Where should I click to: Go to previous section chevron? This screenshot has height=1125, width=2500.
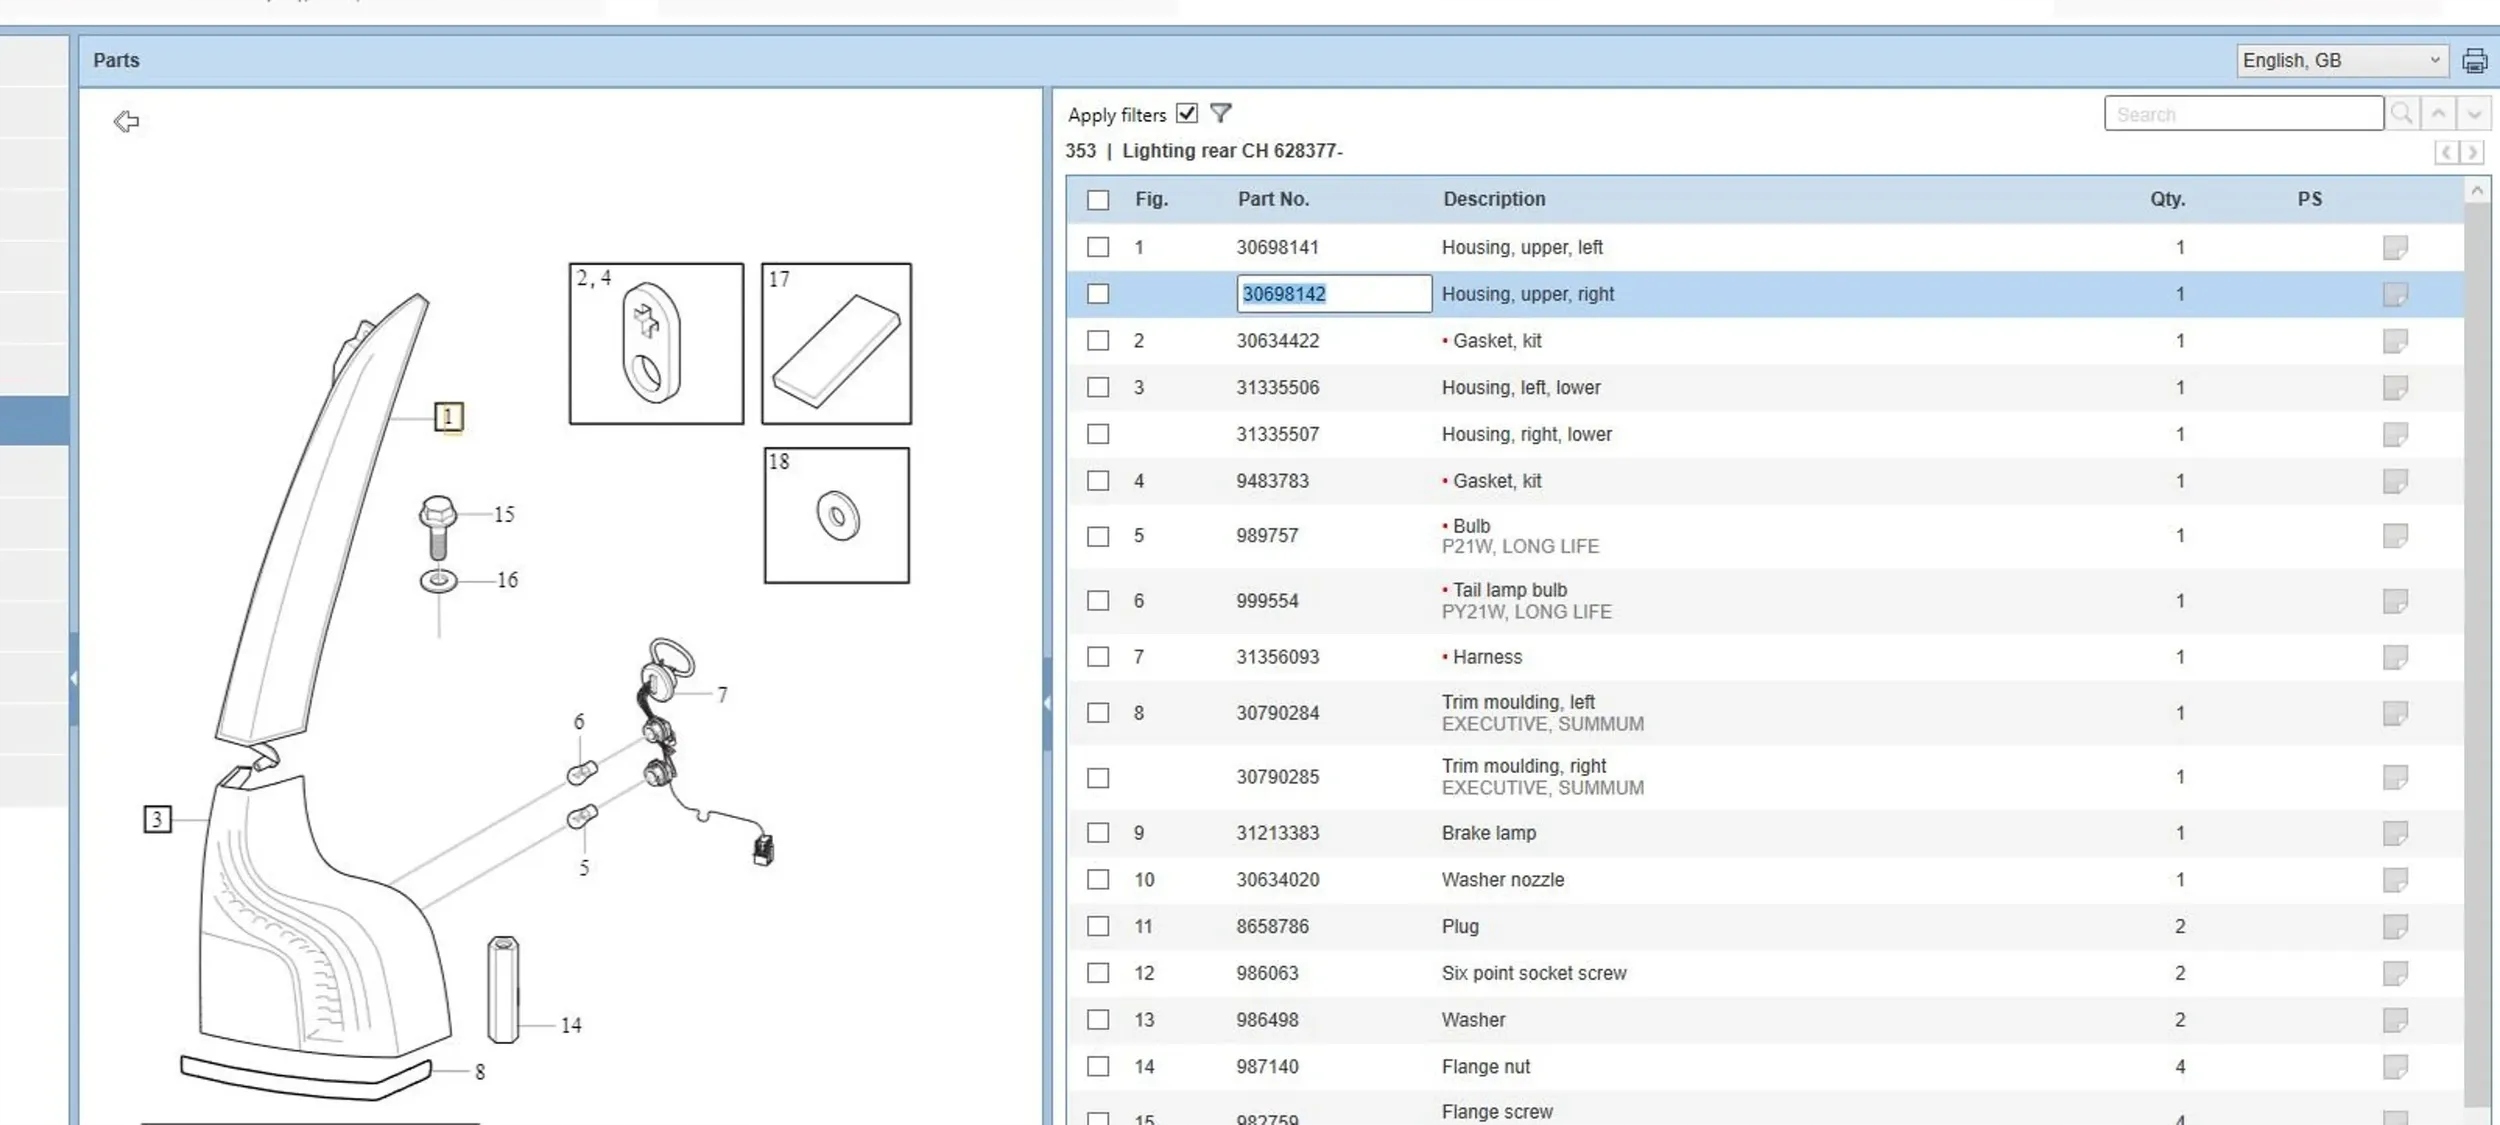click(2446, 153)
